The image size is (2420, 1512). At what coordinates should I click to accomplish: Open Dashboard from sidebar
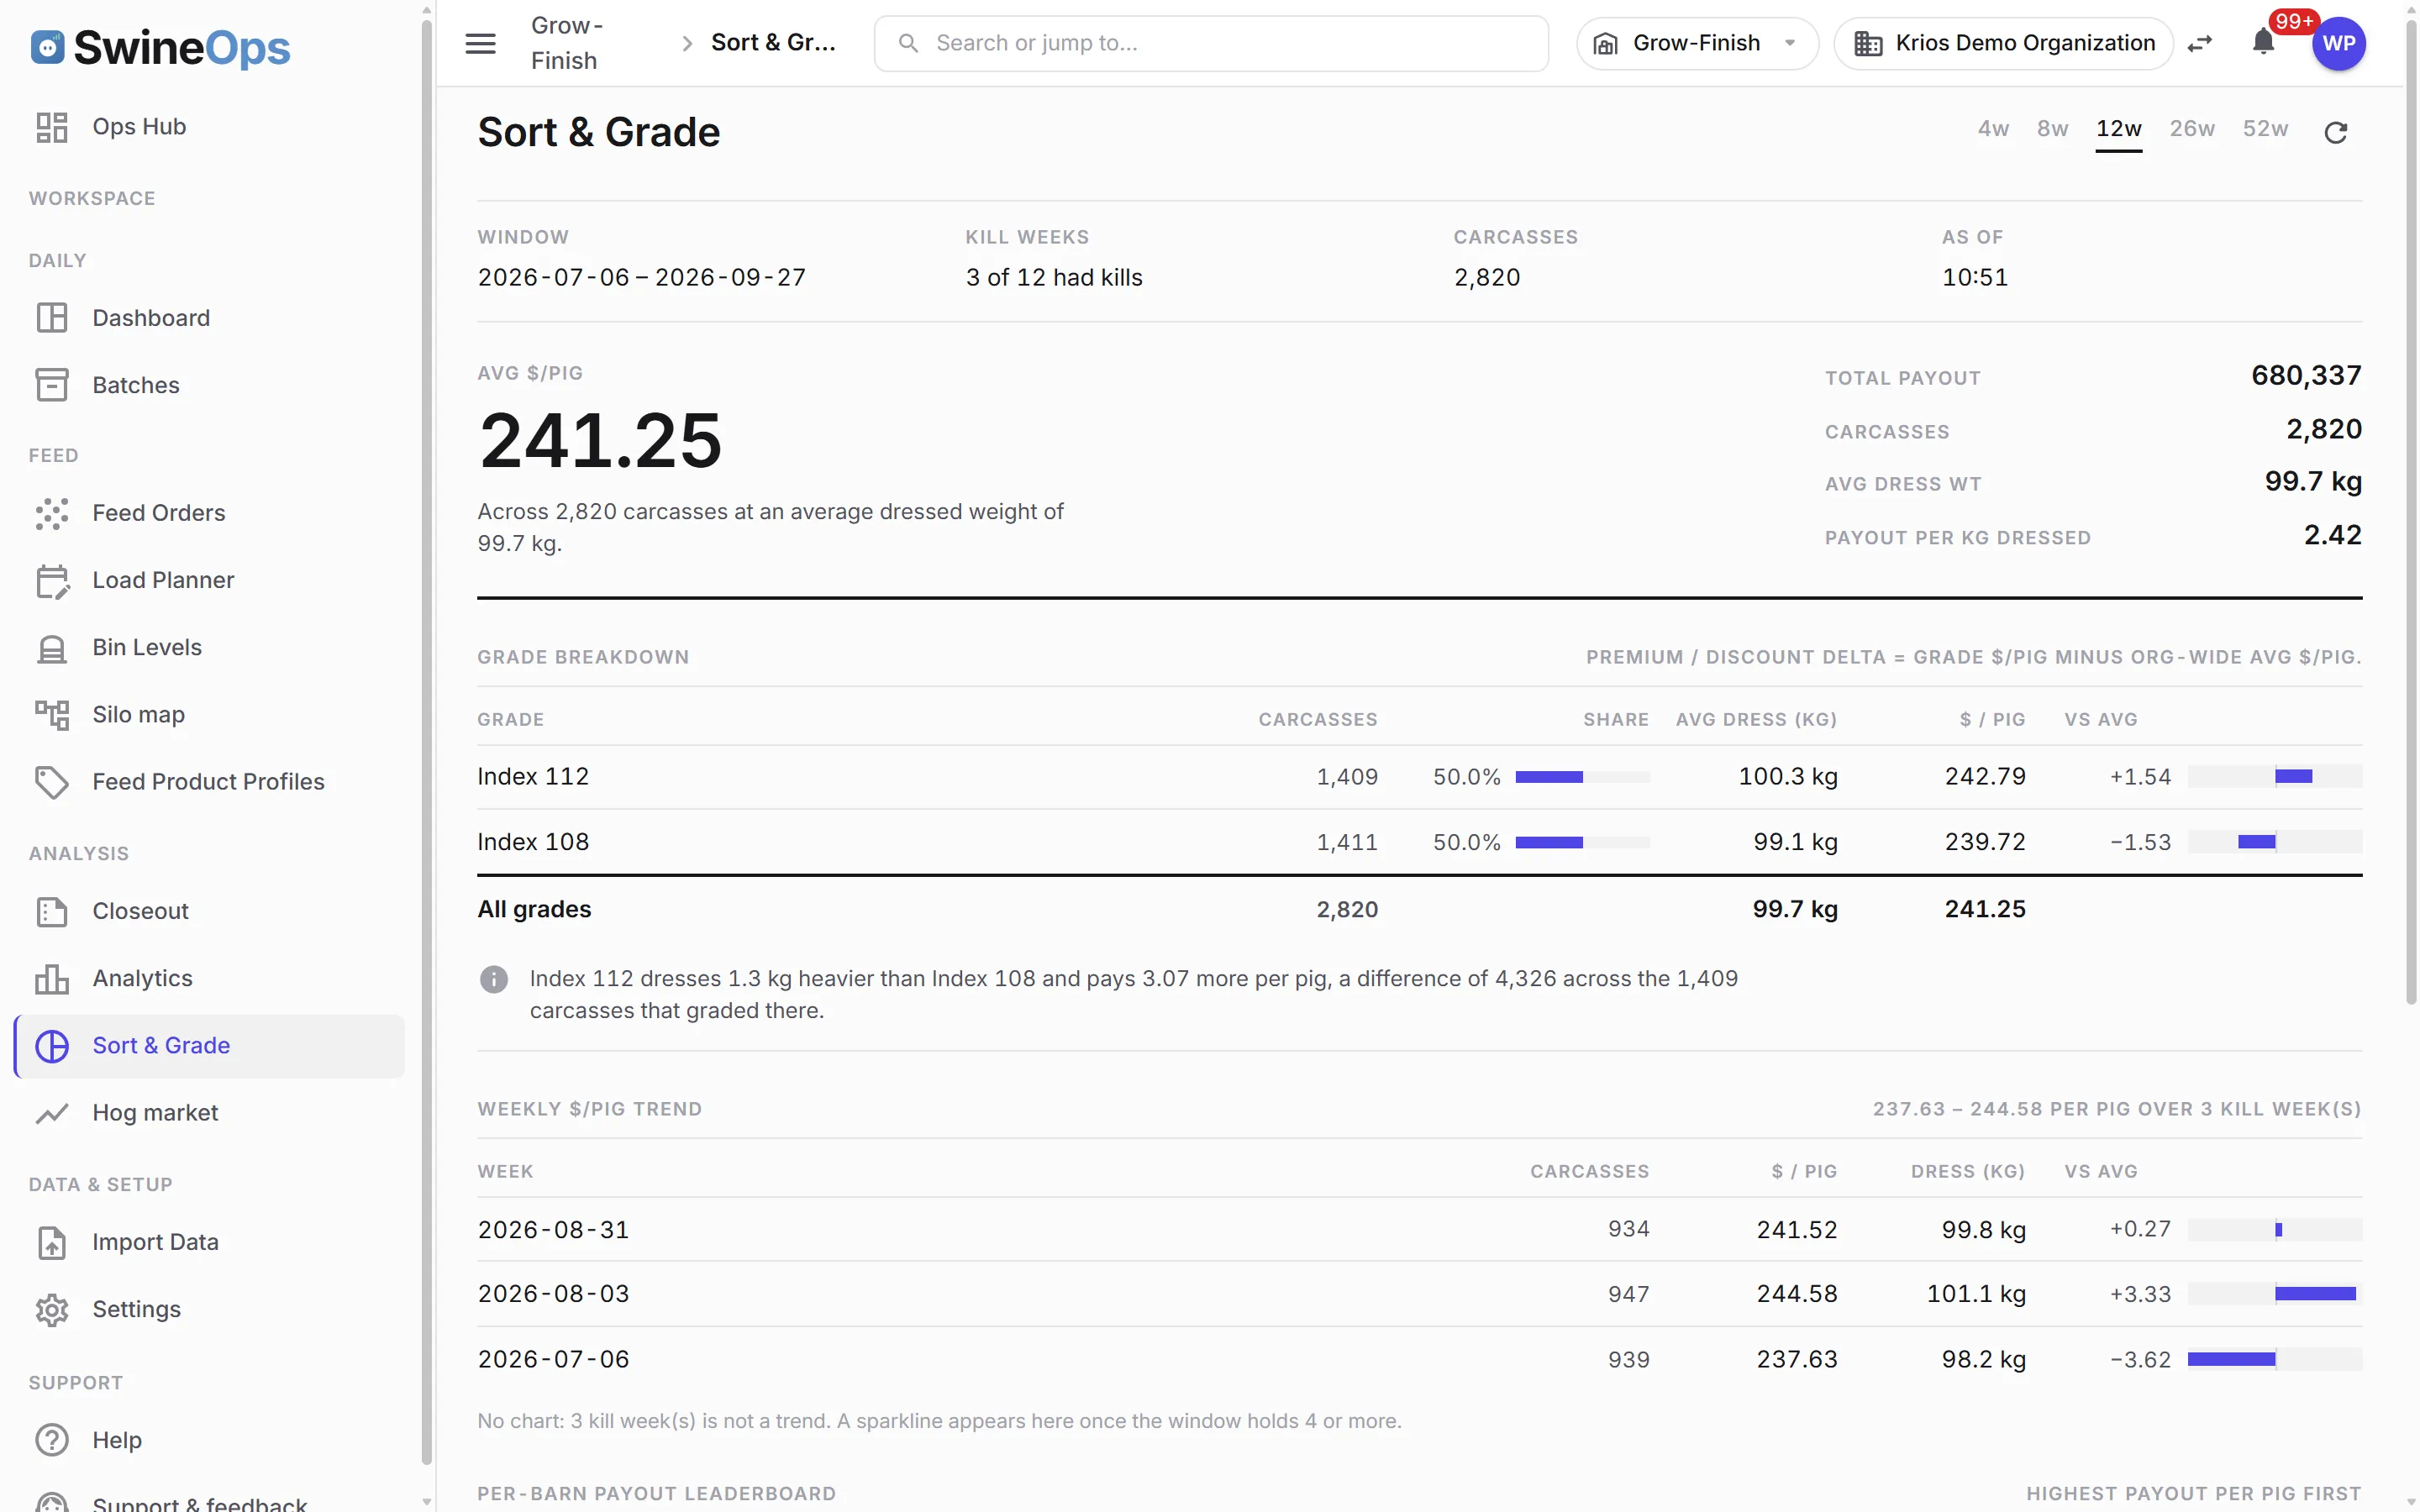(x=208, y=318)
